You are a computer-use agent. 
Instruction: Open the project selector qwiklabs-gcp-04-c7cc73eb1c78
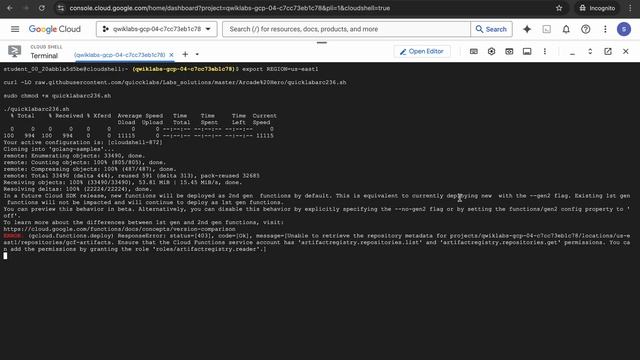tap(157, 29)
